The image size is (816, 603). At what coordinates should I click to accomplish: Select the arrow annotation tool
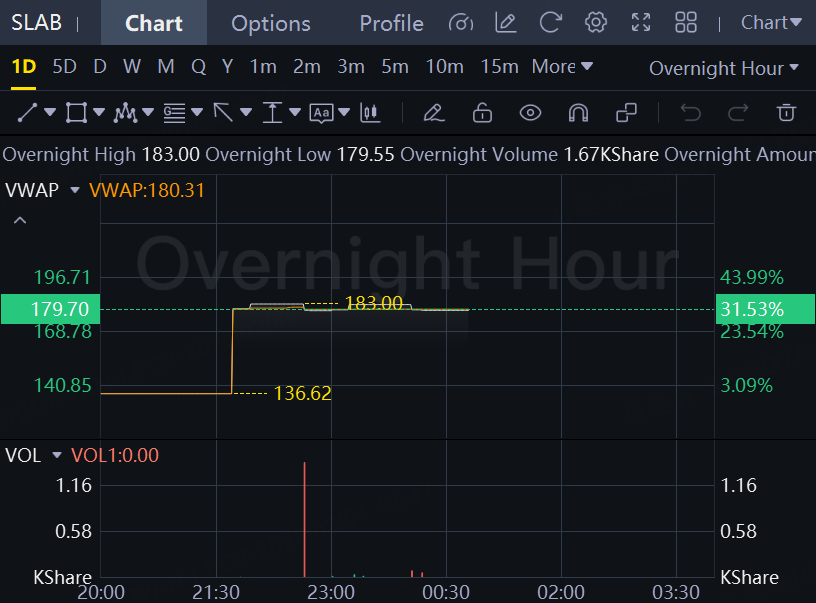pos(223,112)
